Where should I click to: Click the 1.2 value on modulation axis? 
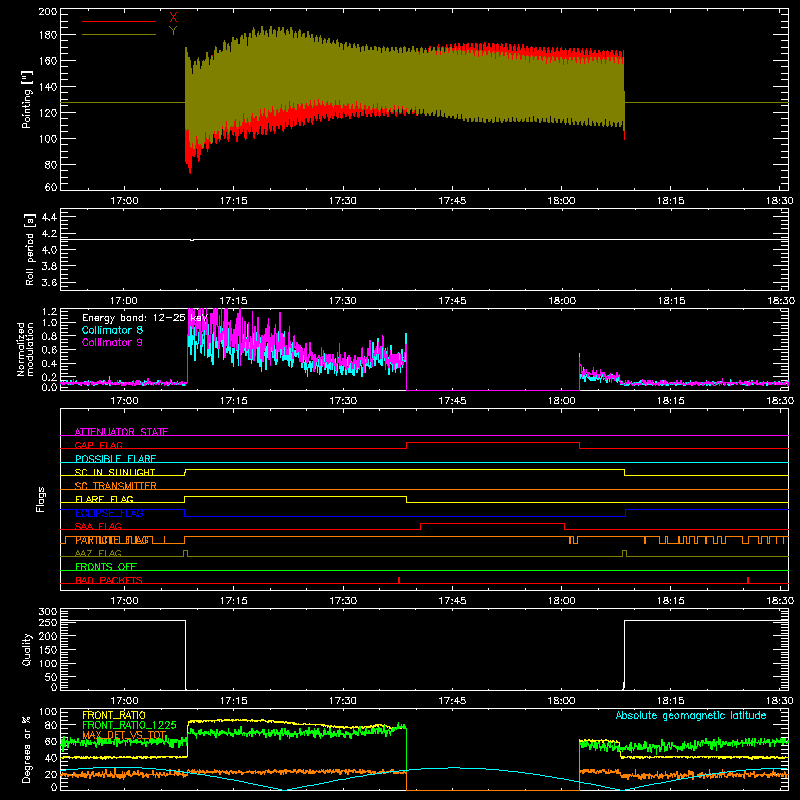click(49, 312)
